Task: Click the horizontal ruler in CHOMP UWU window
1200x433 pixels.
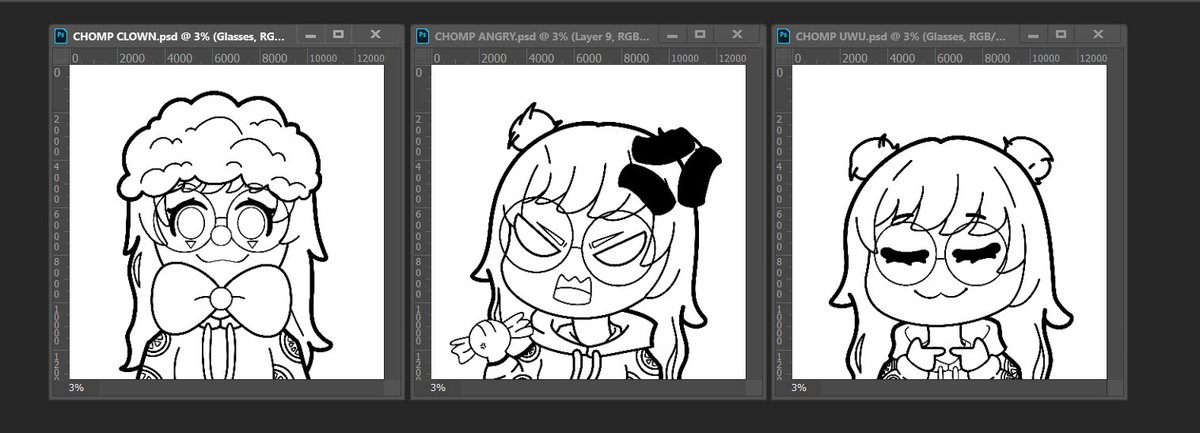Action: tap(960, 58)
